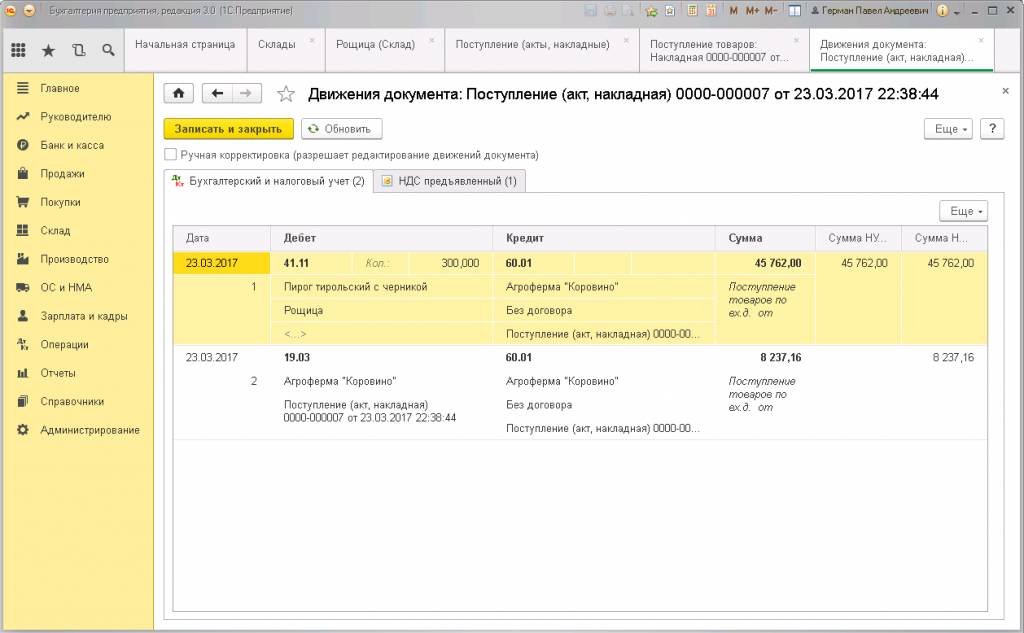Click add-to-favorites icon in title bar
The height and width of the screenshot is (633, 1024).
(651, 10)
